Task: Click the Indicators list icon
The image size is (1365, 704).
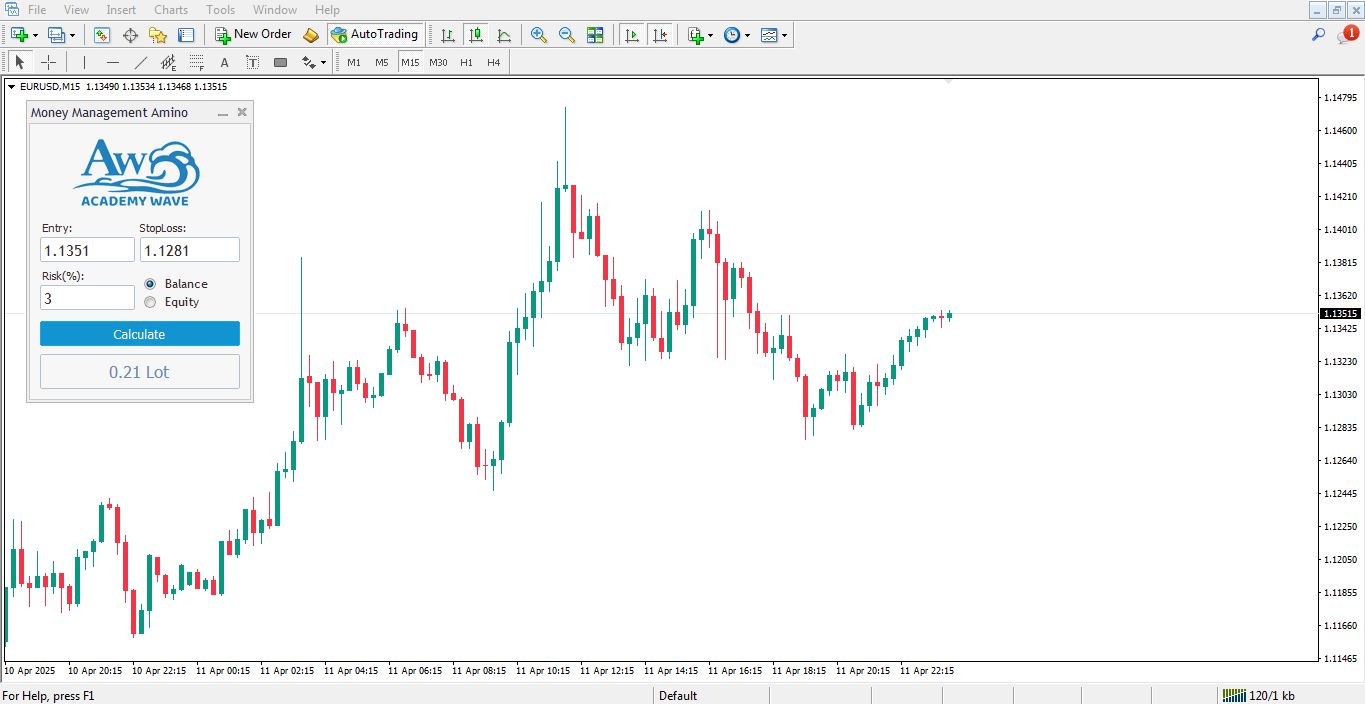Action: [x=696, y=35]
